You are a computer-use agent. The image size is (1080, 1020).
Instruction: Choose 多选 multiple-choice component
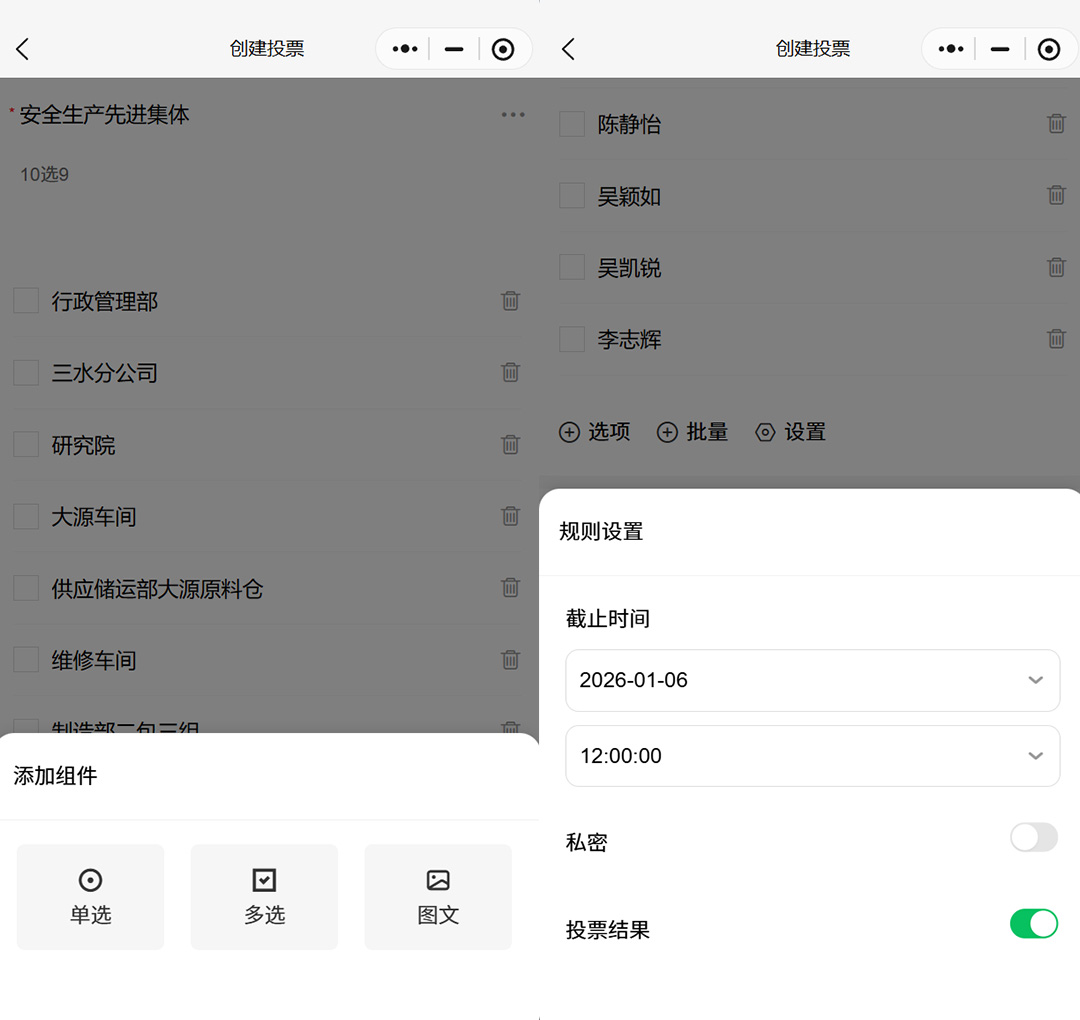[264, 897]
